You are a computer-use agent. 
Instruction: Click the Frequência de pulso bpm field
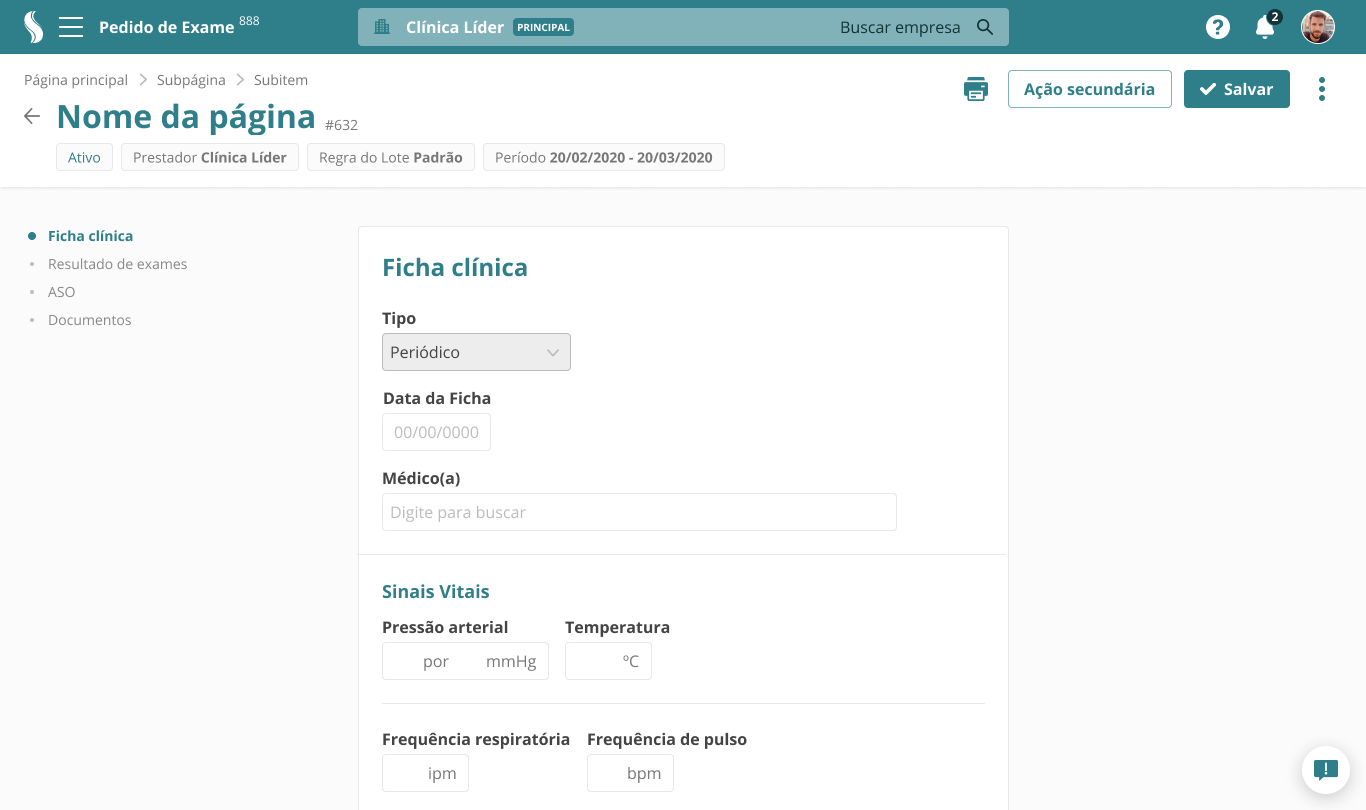coord(630,773)
